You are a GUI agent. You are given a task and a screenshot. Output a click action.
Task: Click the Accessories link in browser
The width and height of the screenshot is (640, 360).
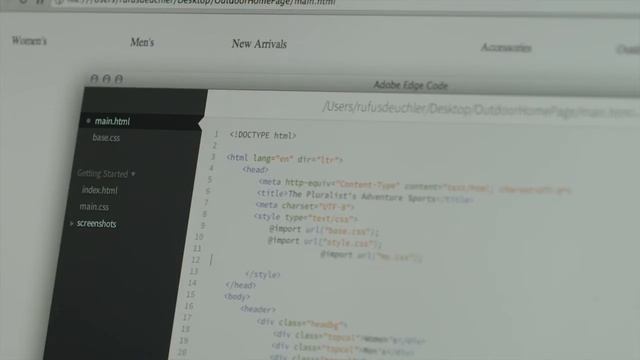506,48
